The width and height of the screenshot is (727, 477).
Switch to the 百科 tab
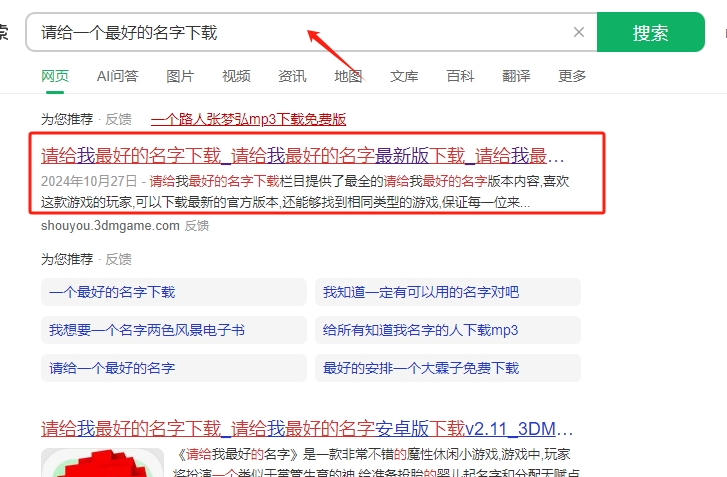coord(460,76)
